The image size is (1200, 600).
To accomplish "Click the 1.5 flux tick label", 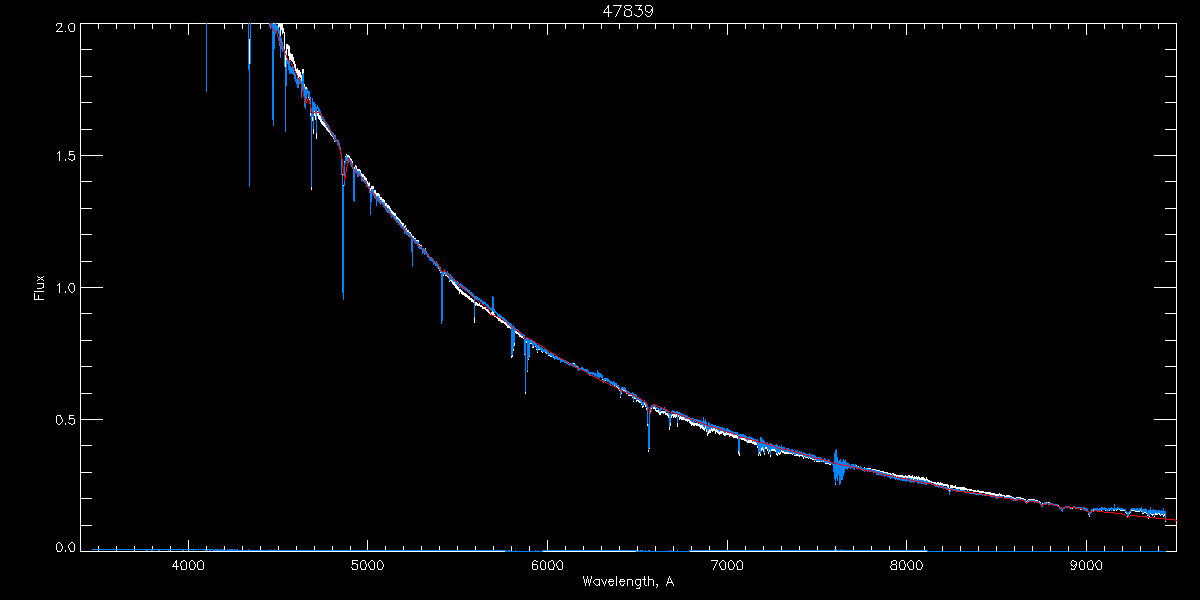I will click(65, 156).
